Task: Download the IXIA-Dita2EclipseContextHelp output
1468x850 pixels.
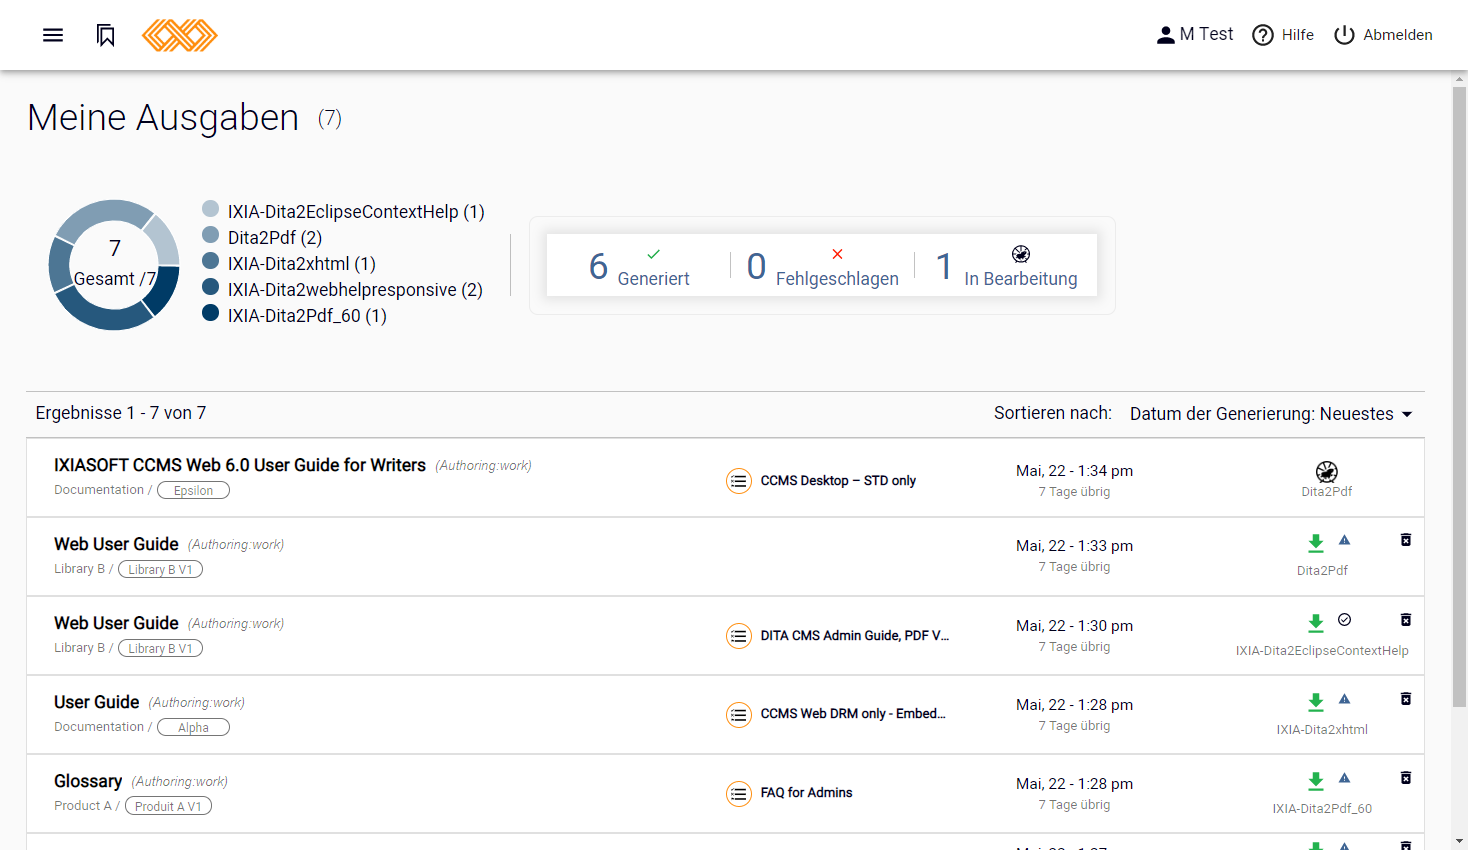Action: click(x=1316, y=623)
